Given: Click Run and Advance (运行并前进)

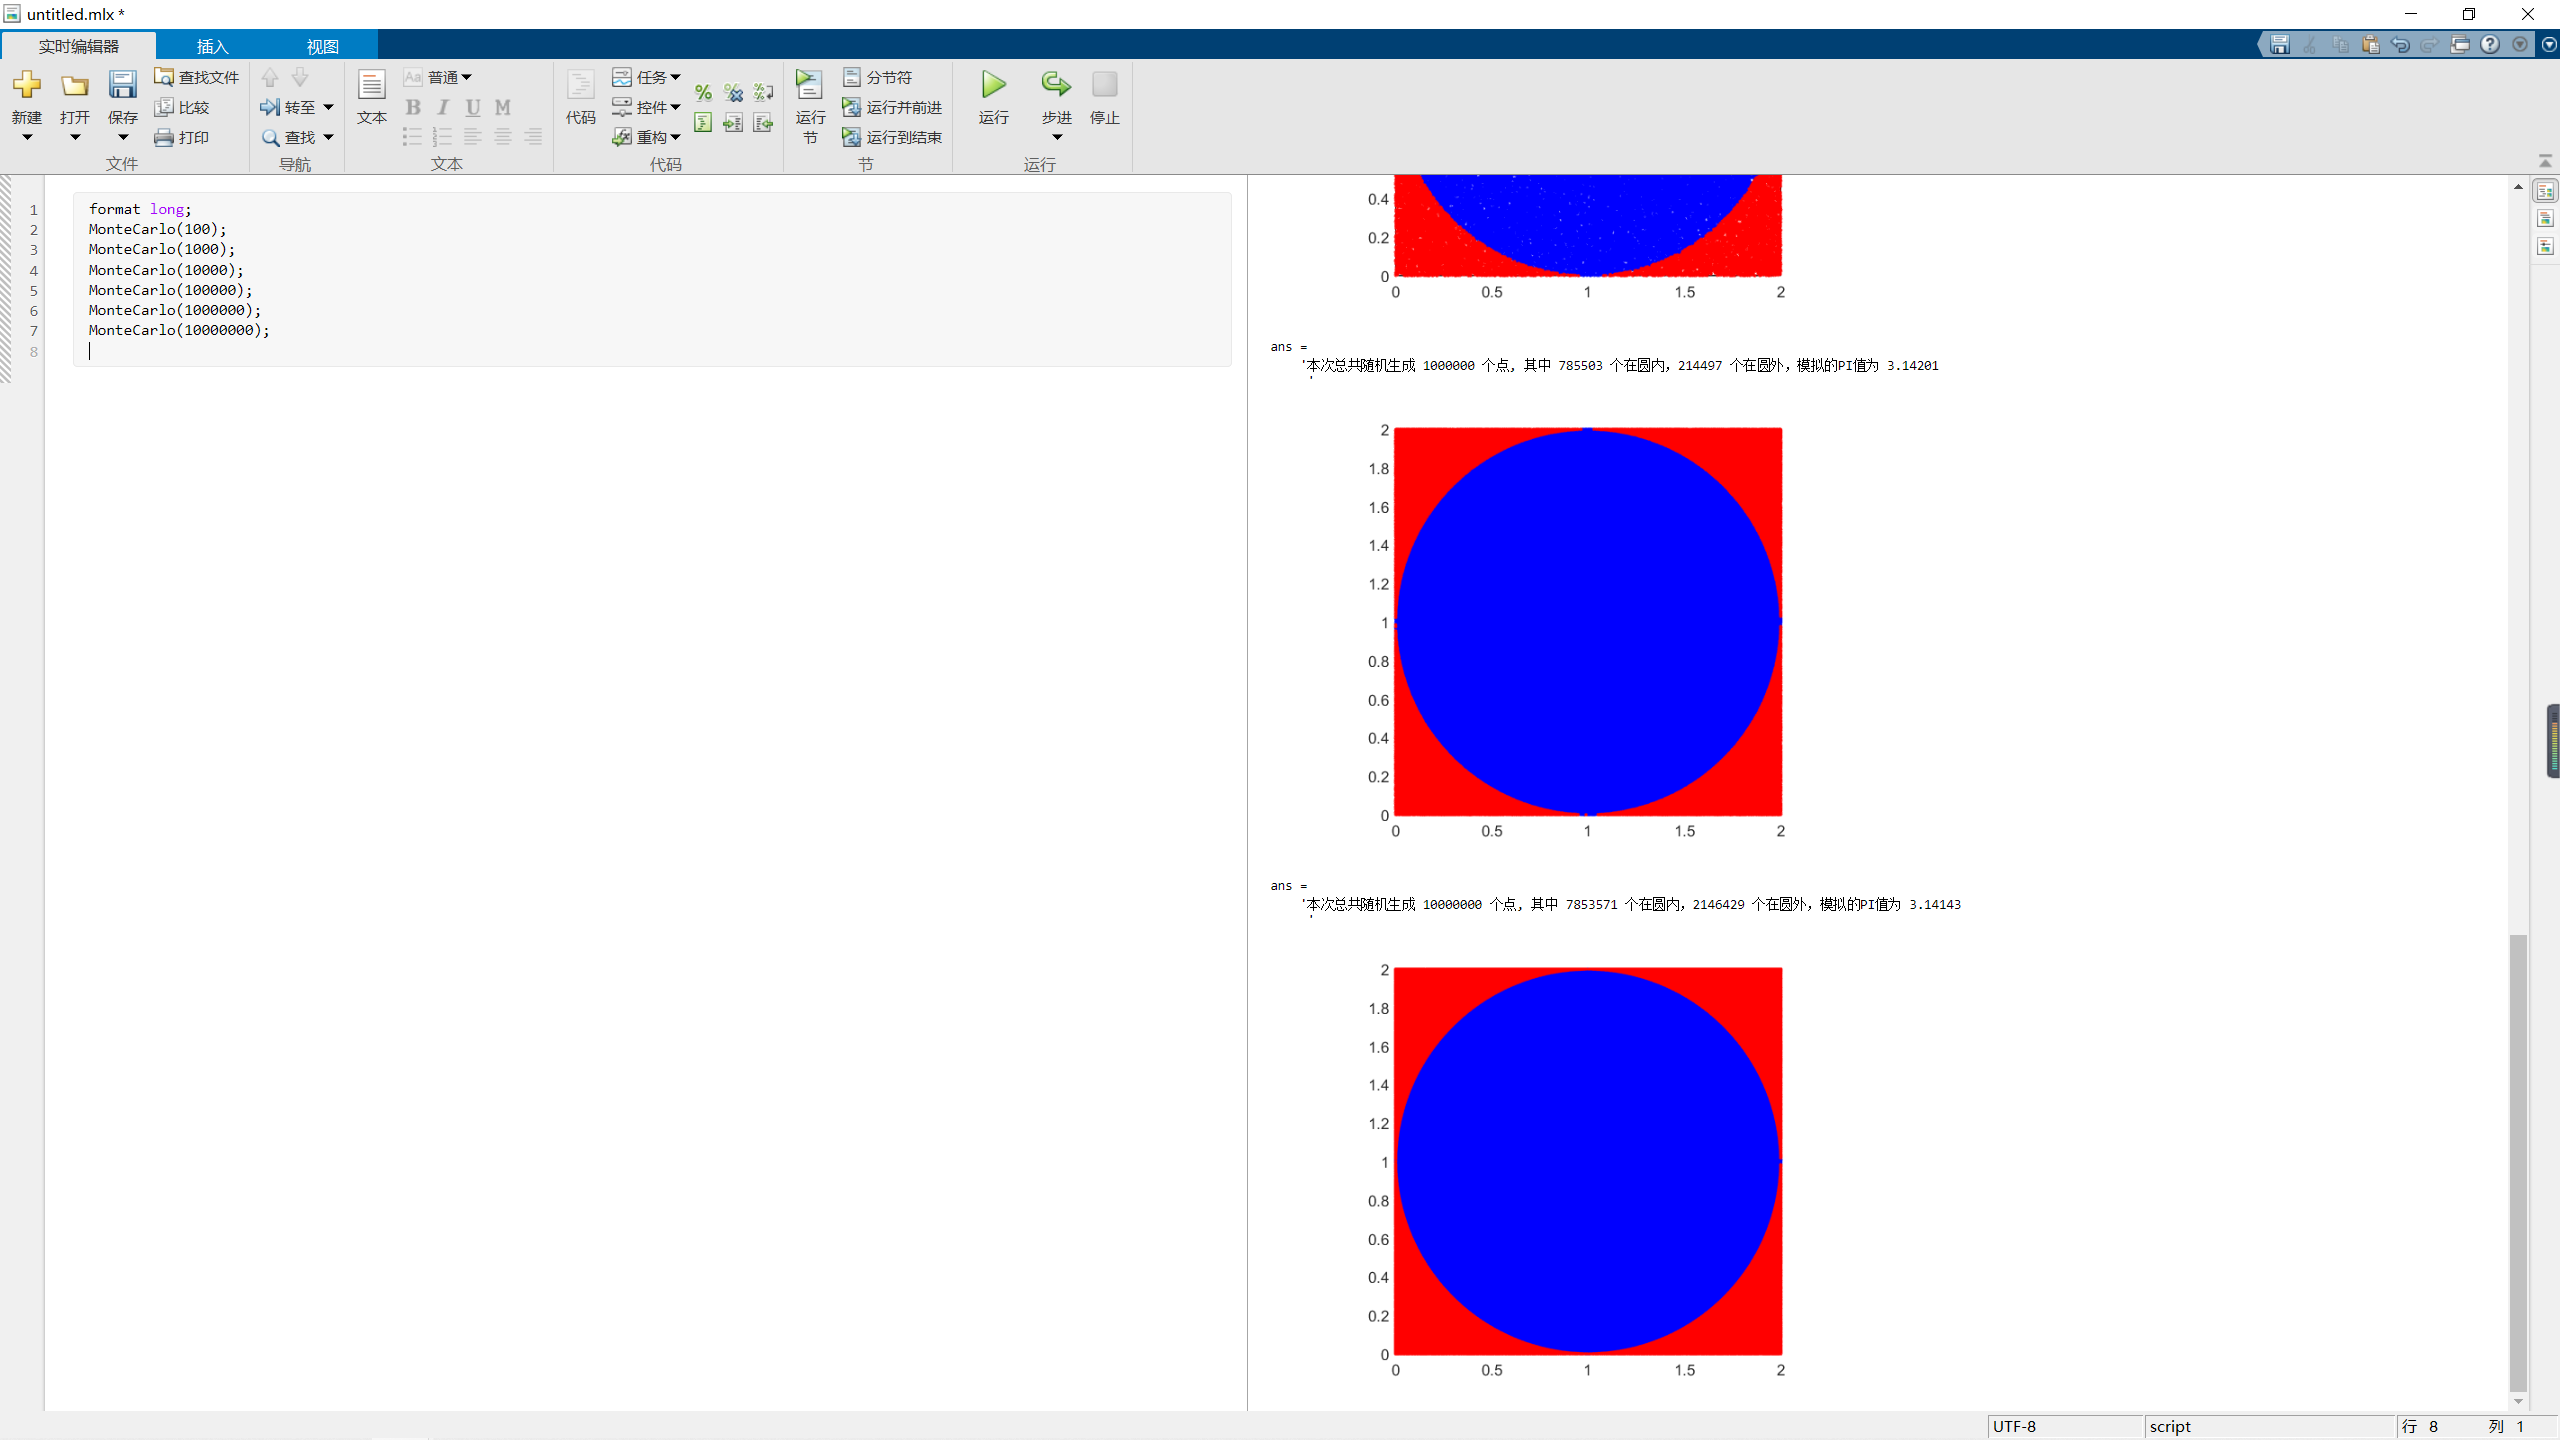Looking at the screenshot, I should 892,107.
